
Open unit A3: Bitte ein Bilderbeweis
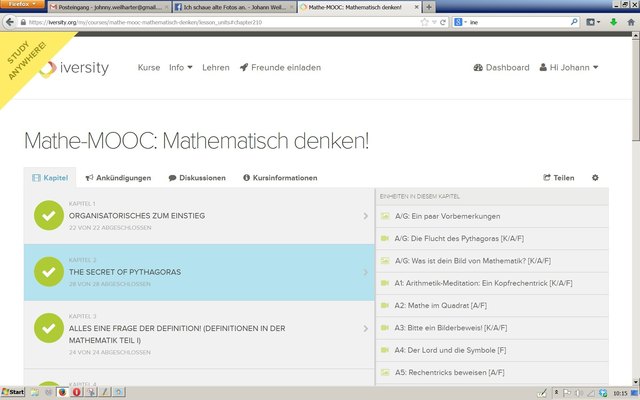click(492, 328)
